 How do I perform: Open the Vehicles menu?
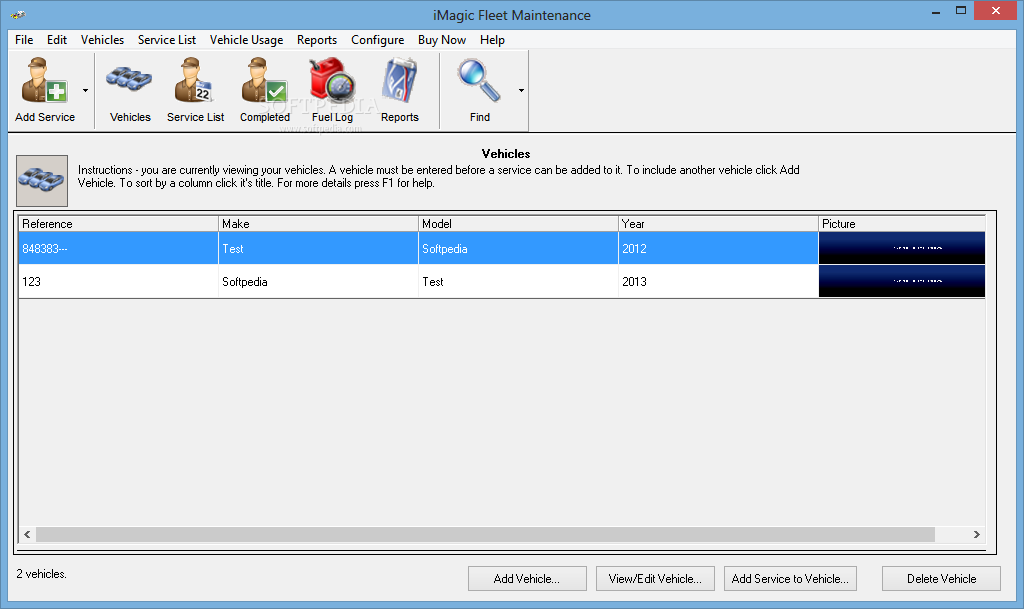pos(103,40)
